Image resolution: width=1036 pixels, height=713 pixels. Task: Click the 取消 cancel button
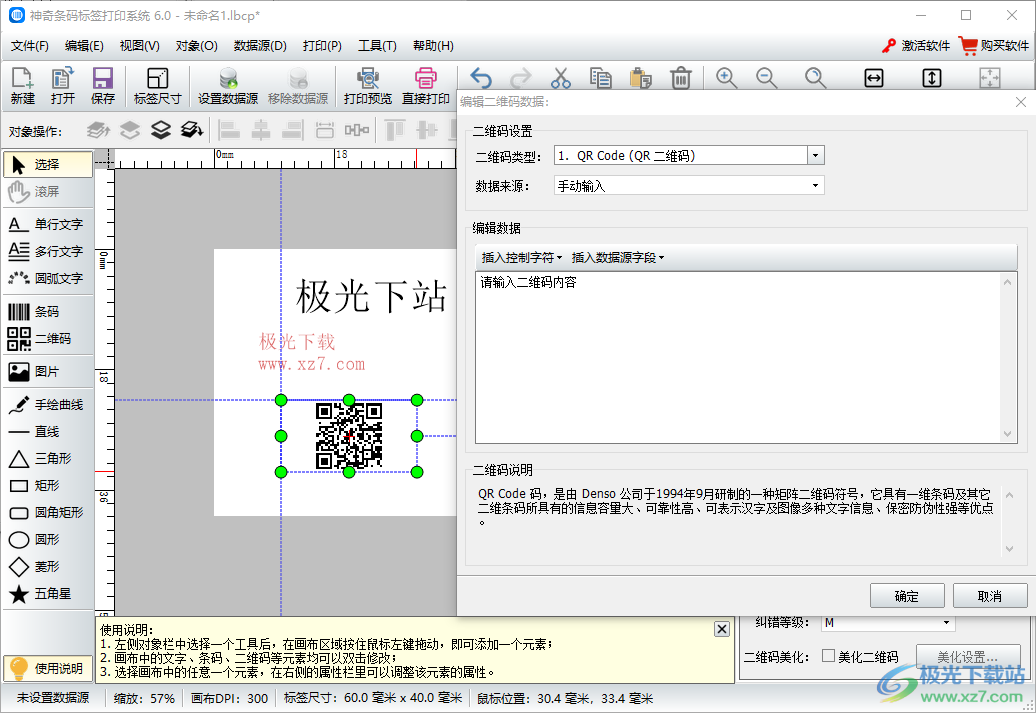click(990, 596)
